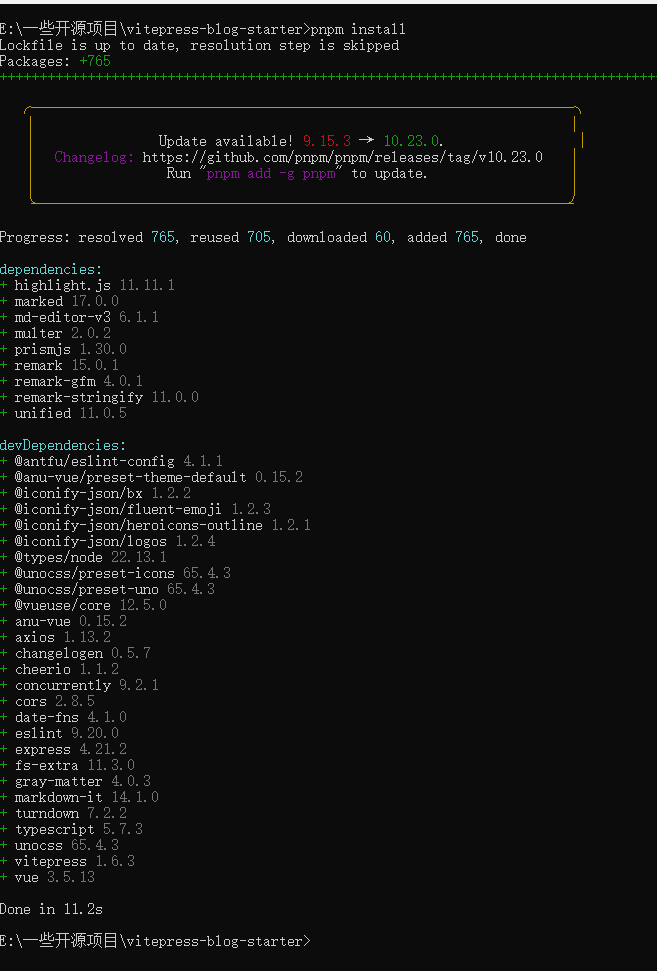Open the pnpm changelog GitHub URL

[x=342, y=157]
